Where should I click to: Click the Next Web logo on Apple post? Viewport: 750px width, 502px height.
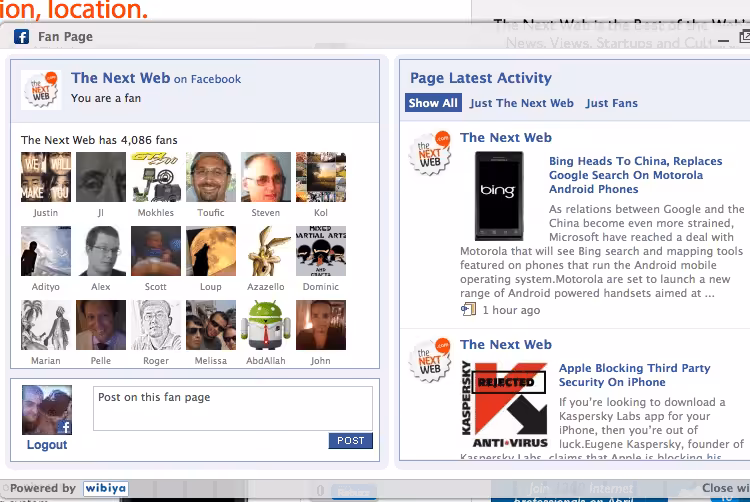point(430,360)
